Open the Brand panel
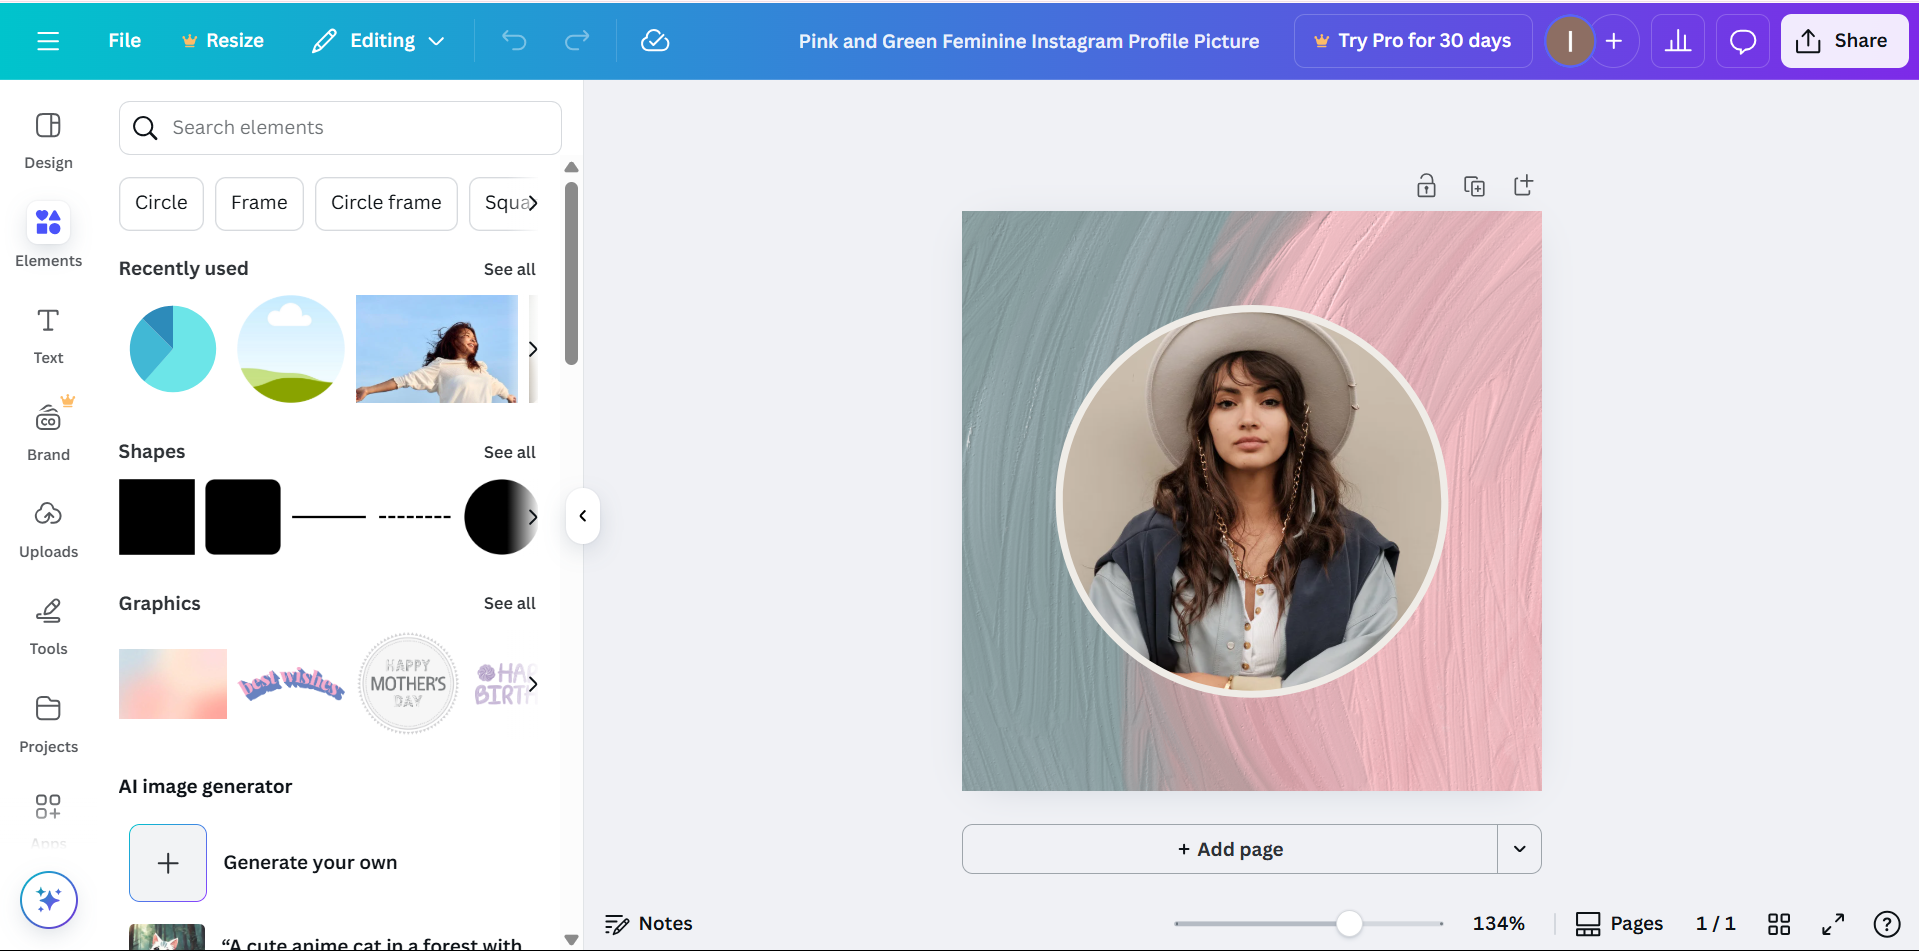1919x951 pixels. 48,430
